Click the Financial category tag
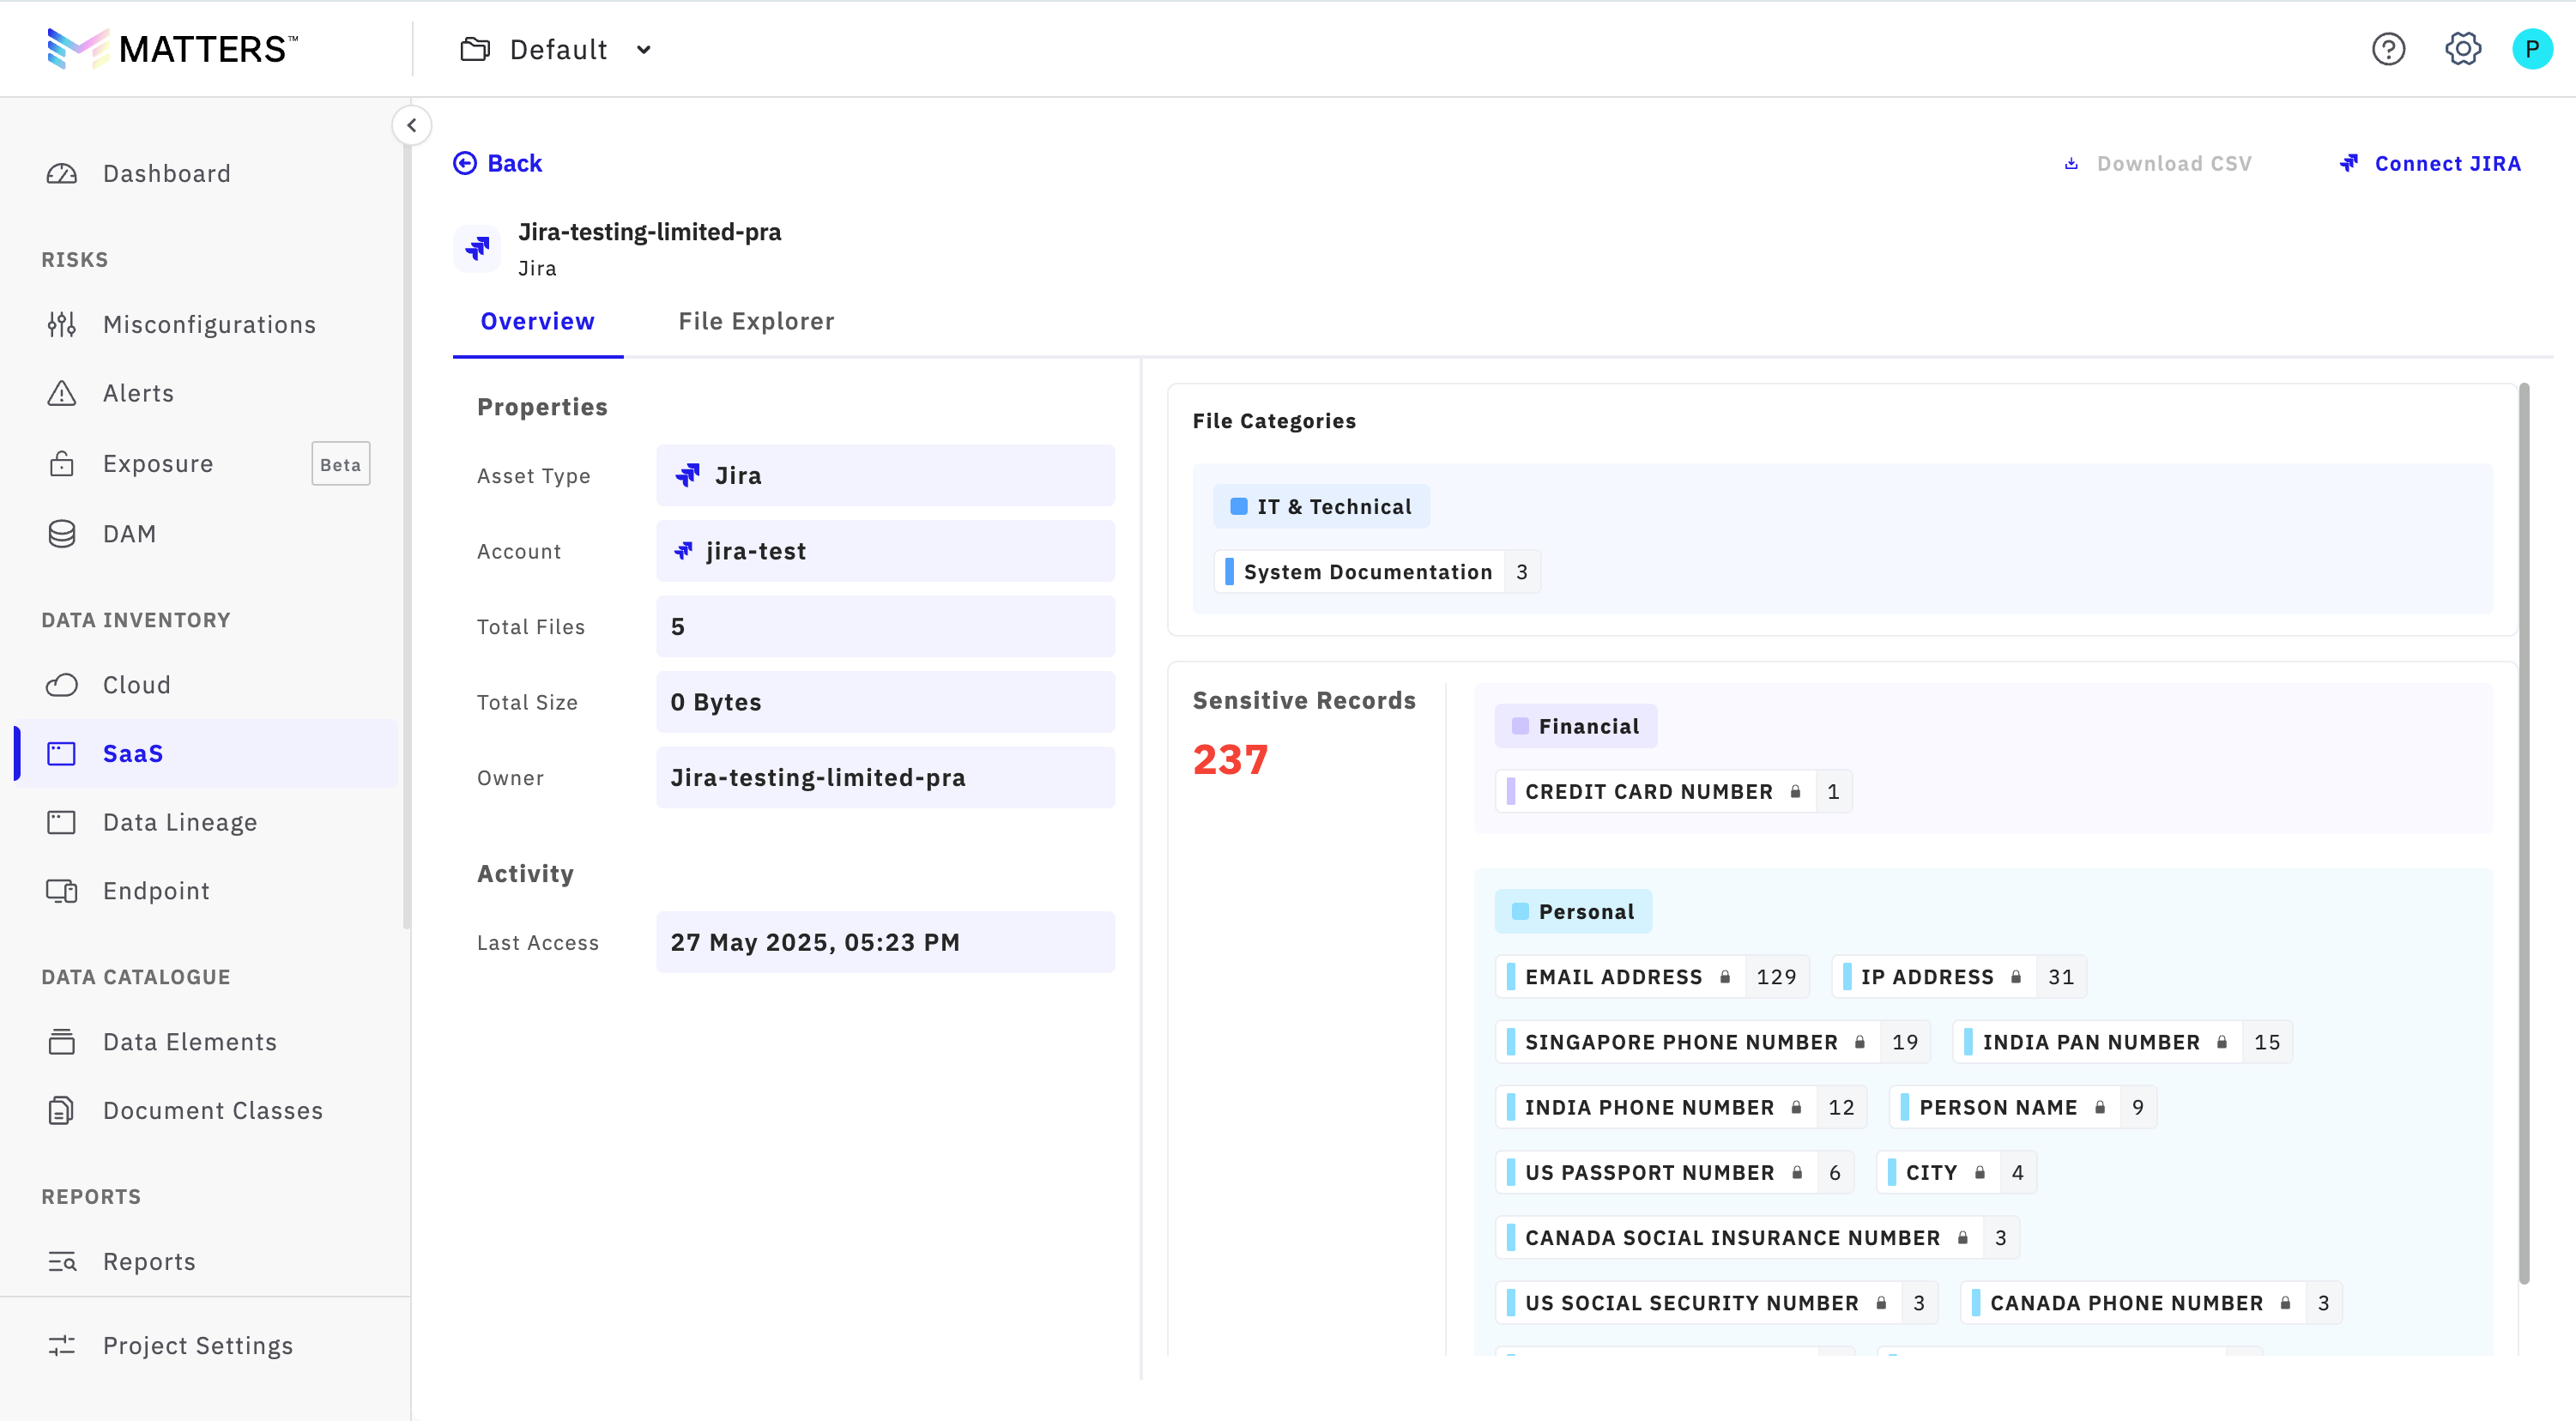2576x1421 pixels. click(x=1575, y=727)
